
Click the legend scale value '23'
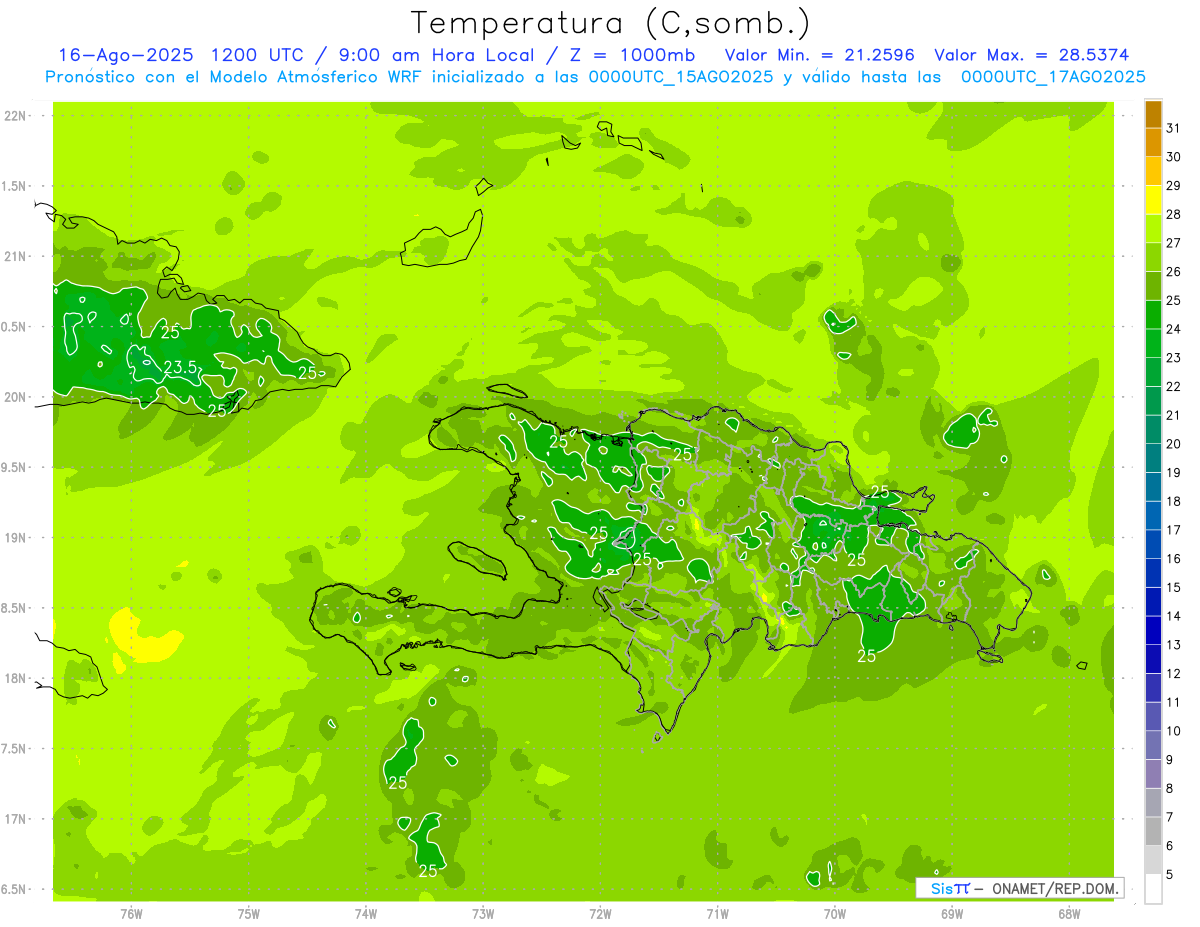tap(1173, 358)
